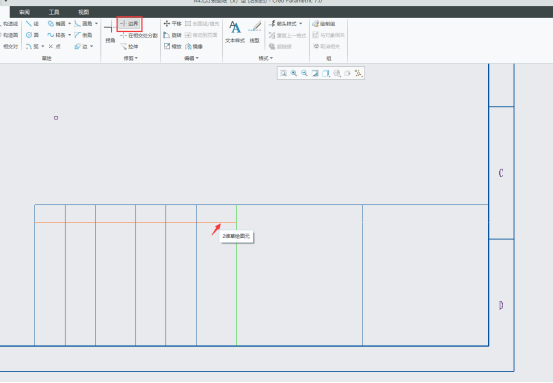Expand the 修剪 (Trim) group dropdown
Image resolution: width=553 pixels, height=383 pixels.
(x=131, y=58)
